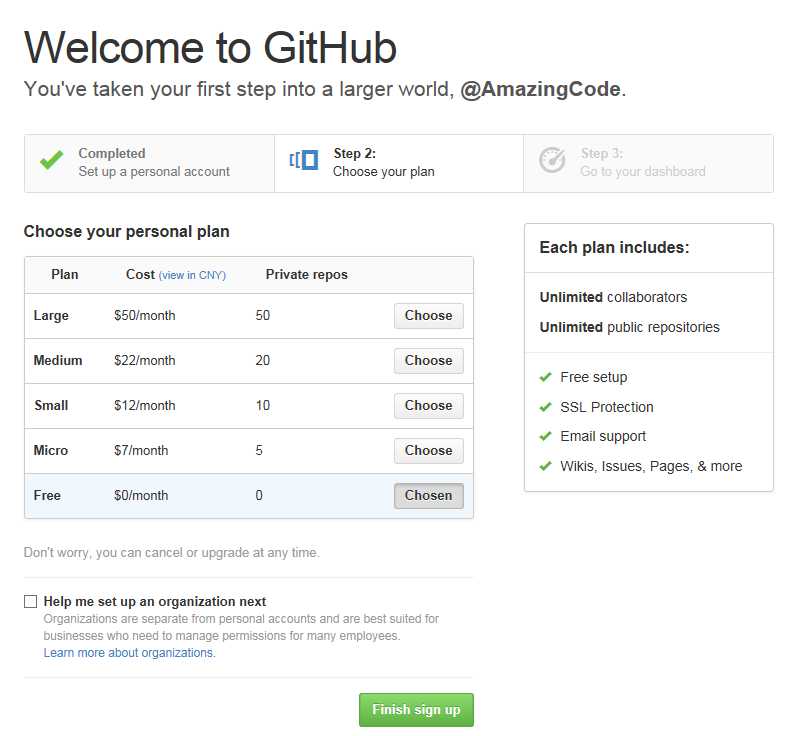Click the Each plan includes heading
The height and width of the screenshot is (736, 787).
[x=614, y=248]
